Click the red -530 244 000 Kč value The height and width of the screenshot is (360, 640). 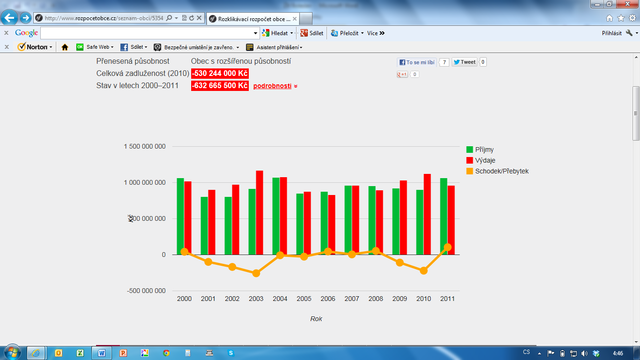tap(220, 73)
